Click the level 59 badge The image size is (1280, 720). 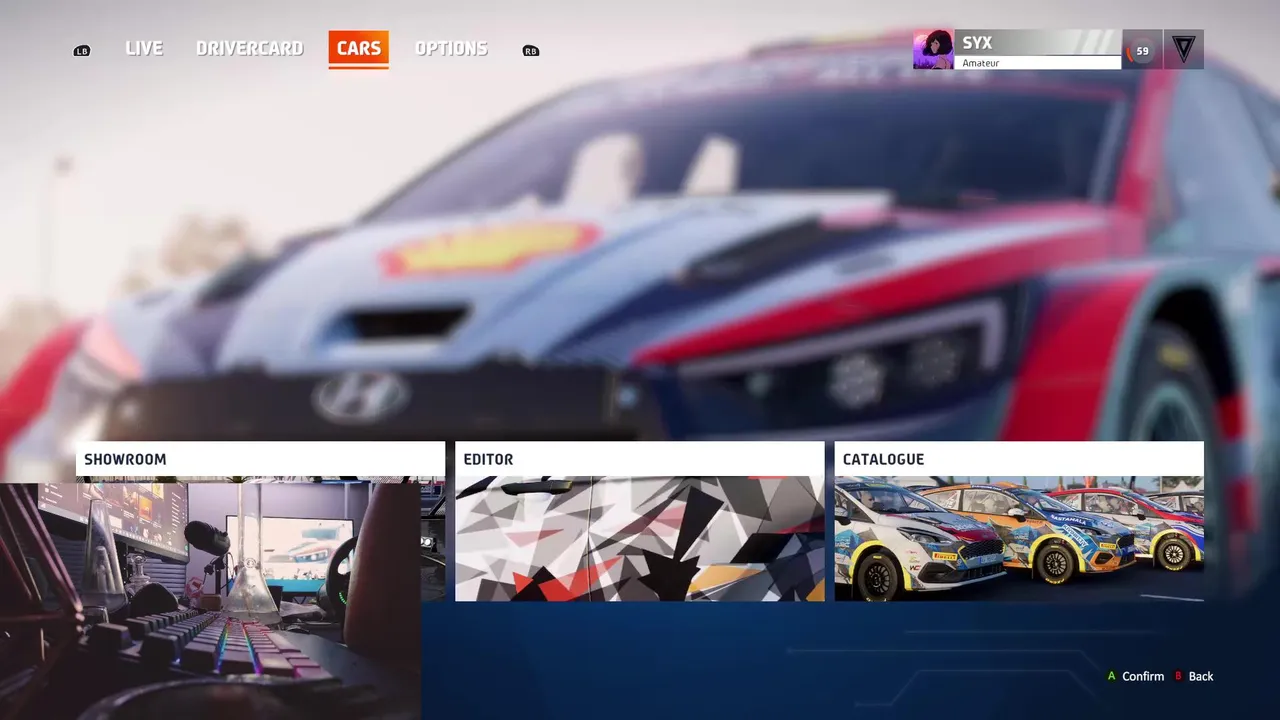pos(1141,49)
